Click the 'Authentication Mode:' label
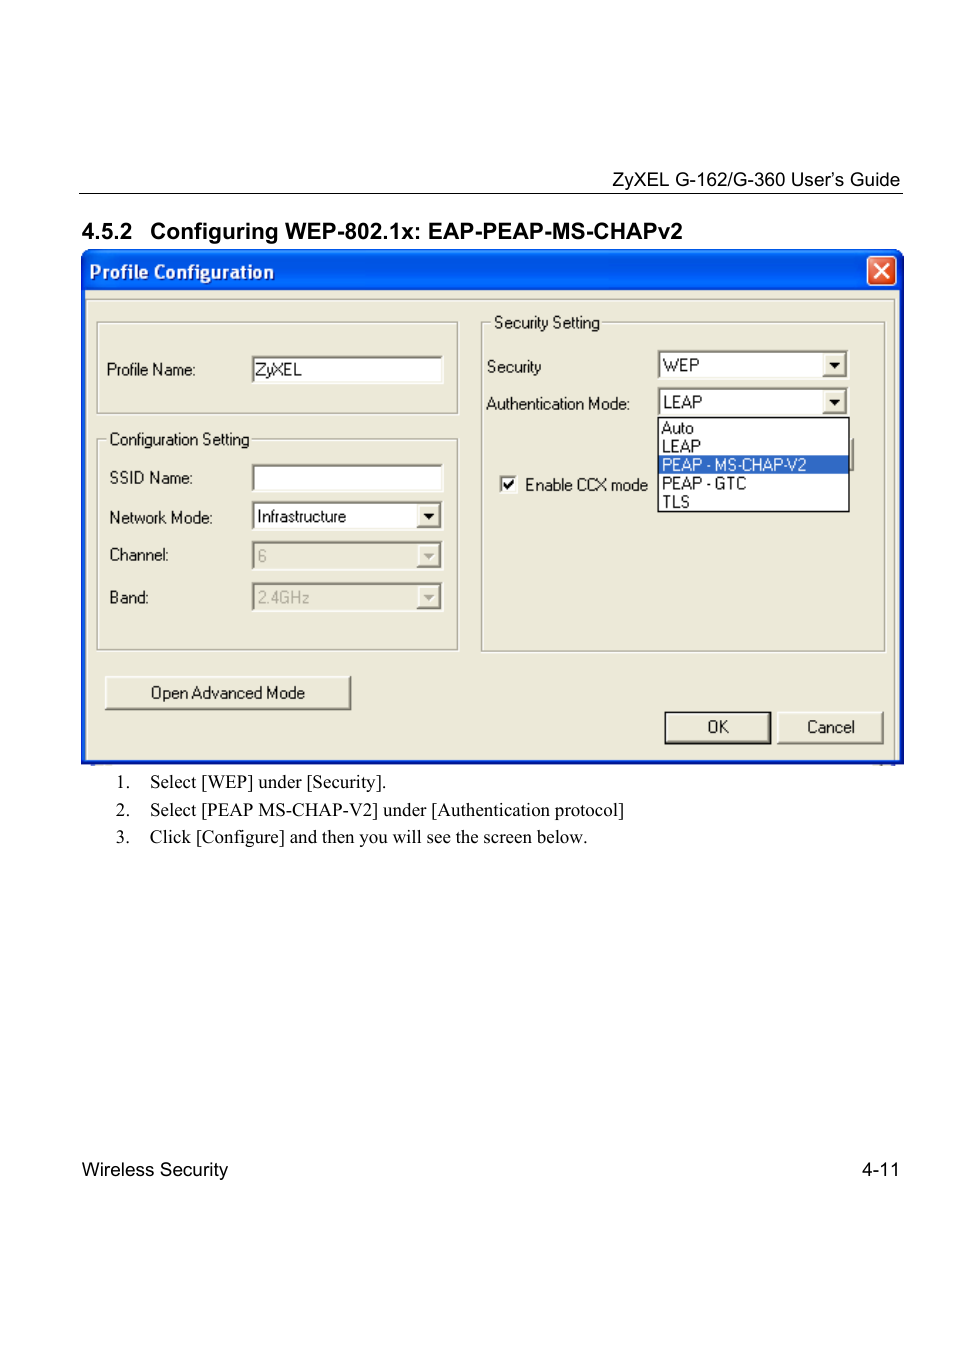954x1351 pixels. (558, 404)
